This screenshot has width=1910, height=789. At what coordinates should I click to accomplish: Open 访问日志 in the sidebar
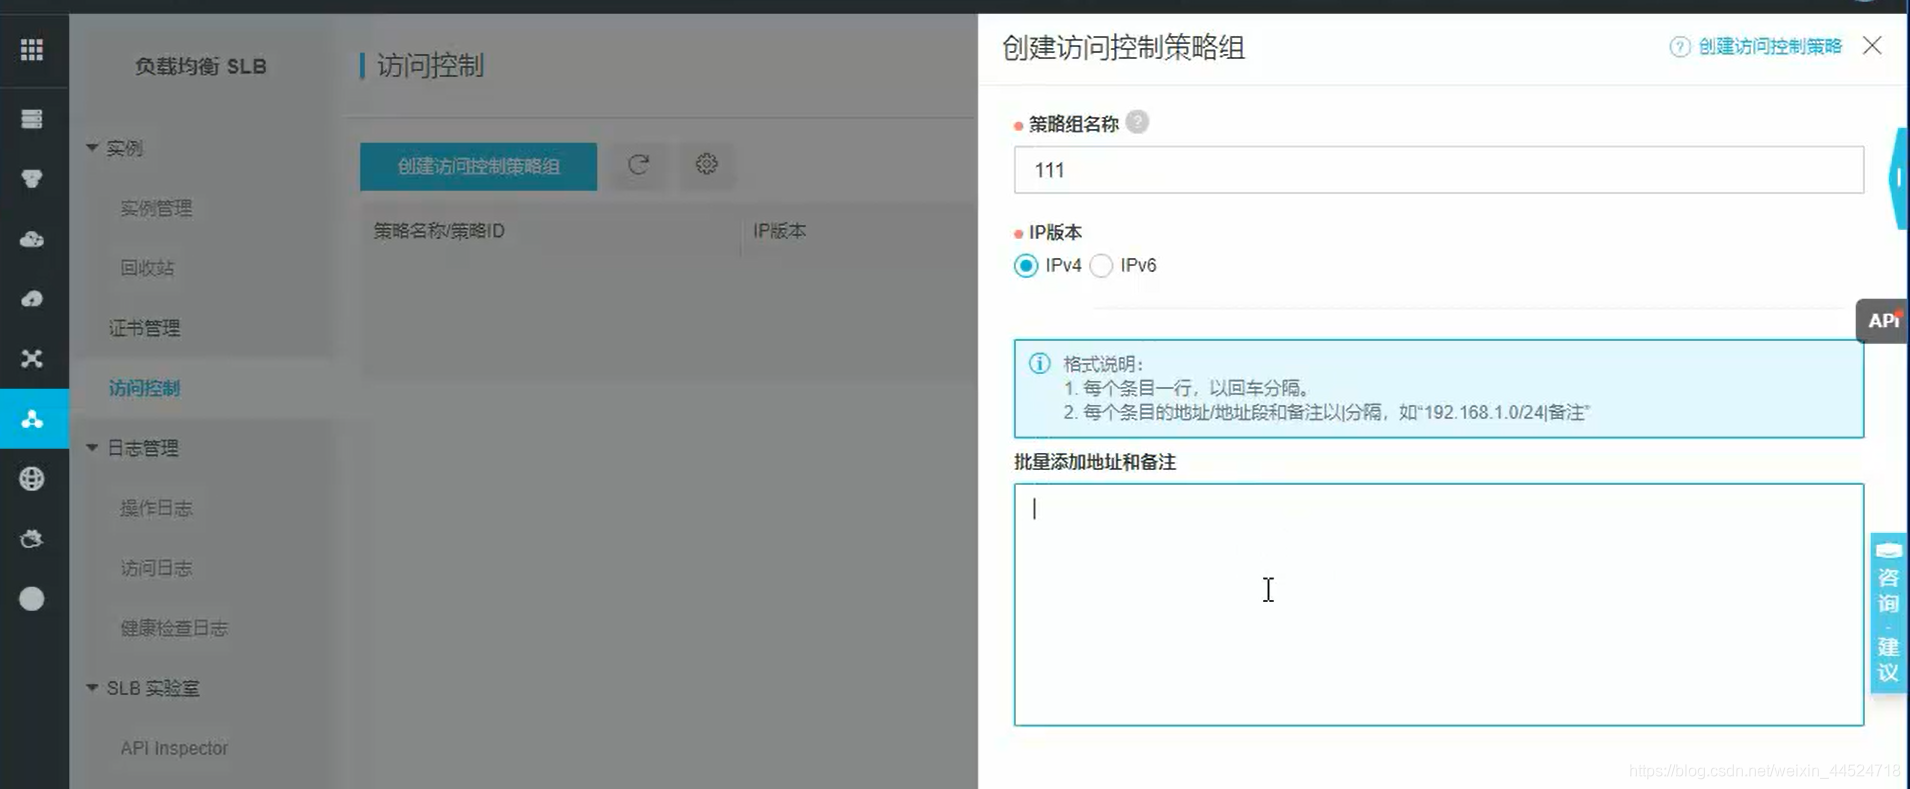pyautogui.click(x=156, y=568)
